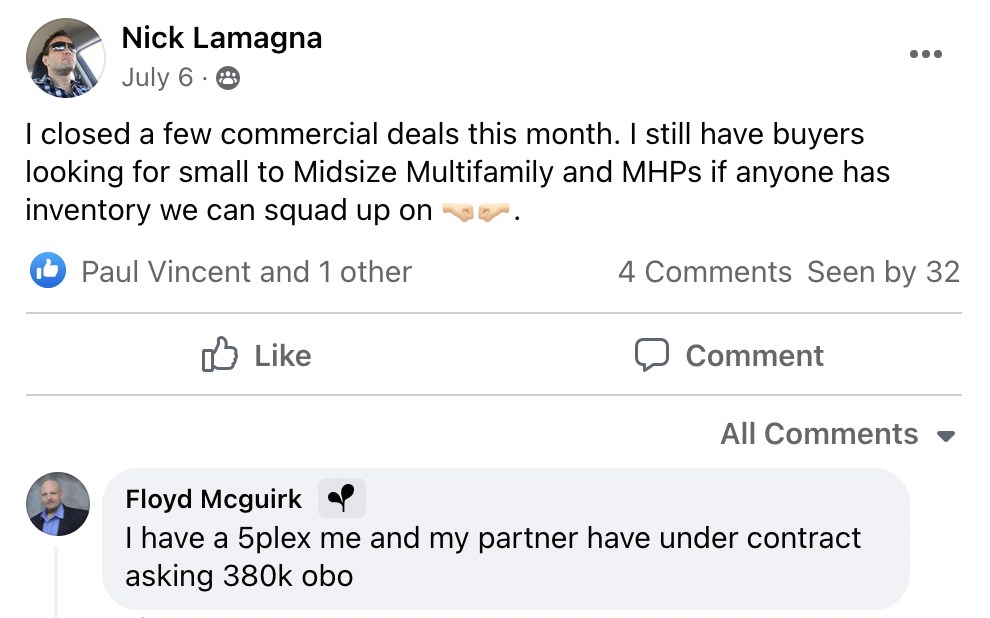
Task: Click the post text about commercial deals
Action: 444,172
